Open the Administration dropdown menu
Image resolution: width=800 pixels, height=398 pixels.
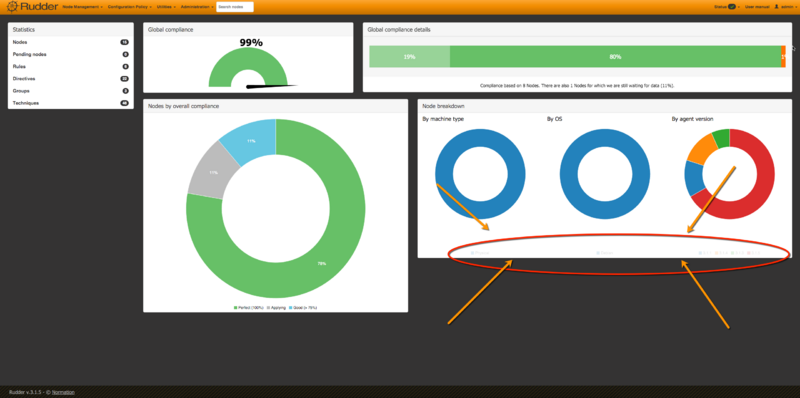coord(197,7)
